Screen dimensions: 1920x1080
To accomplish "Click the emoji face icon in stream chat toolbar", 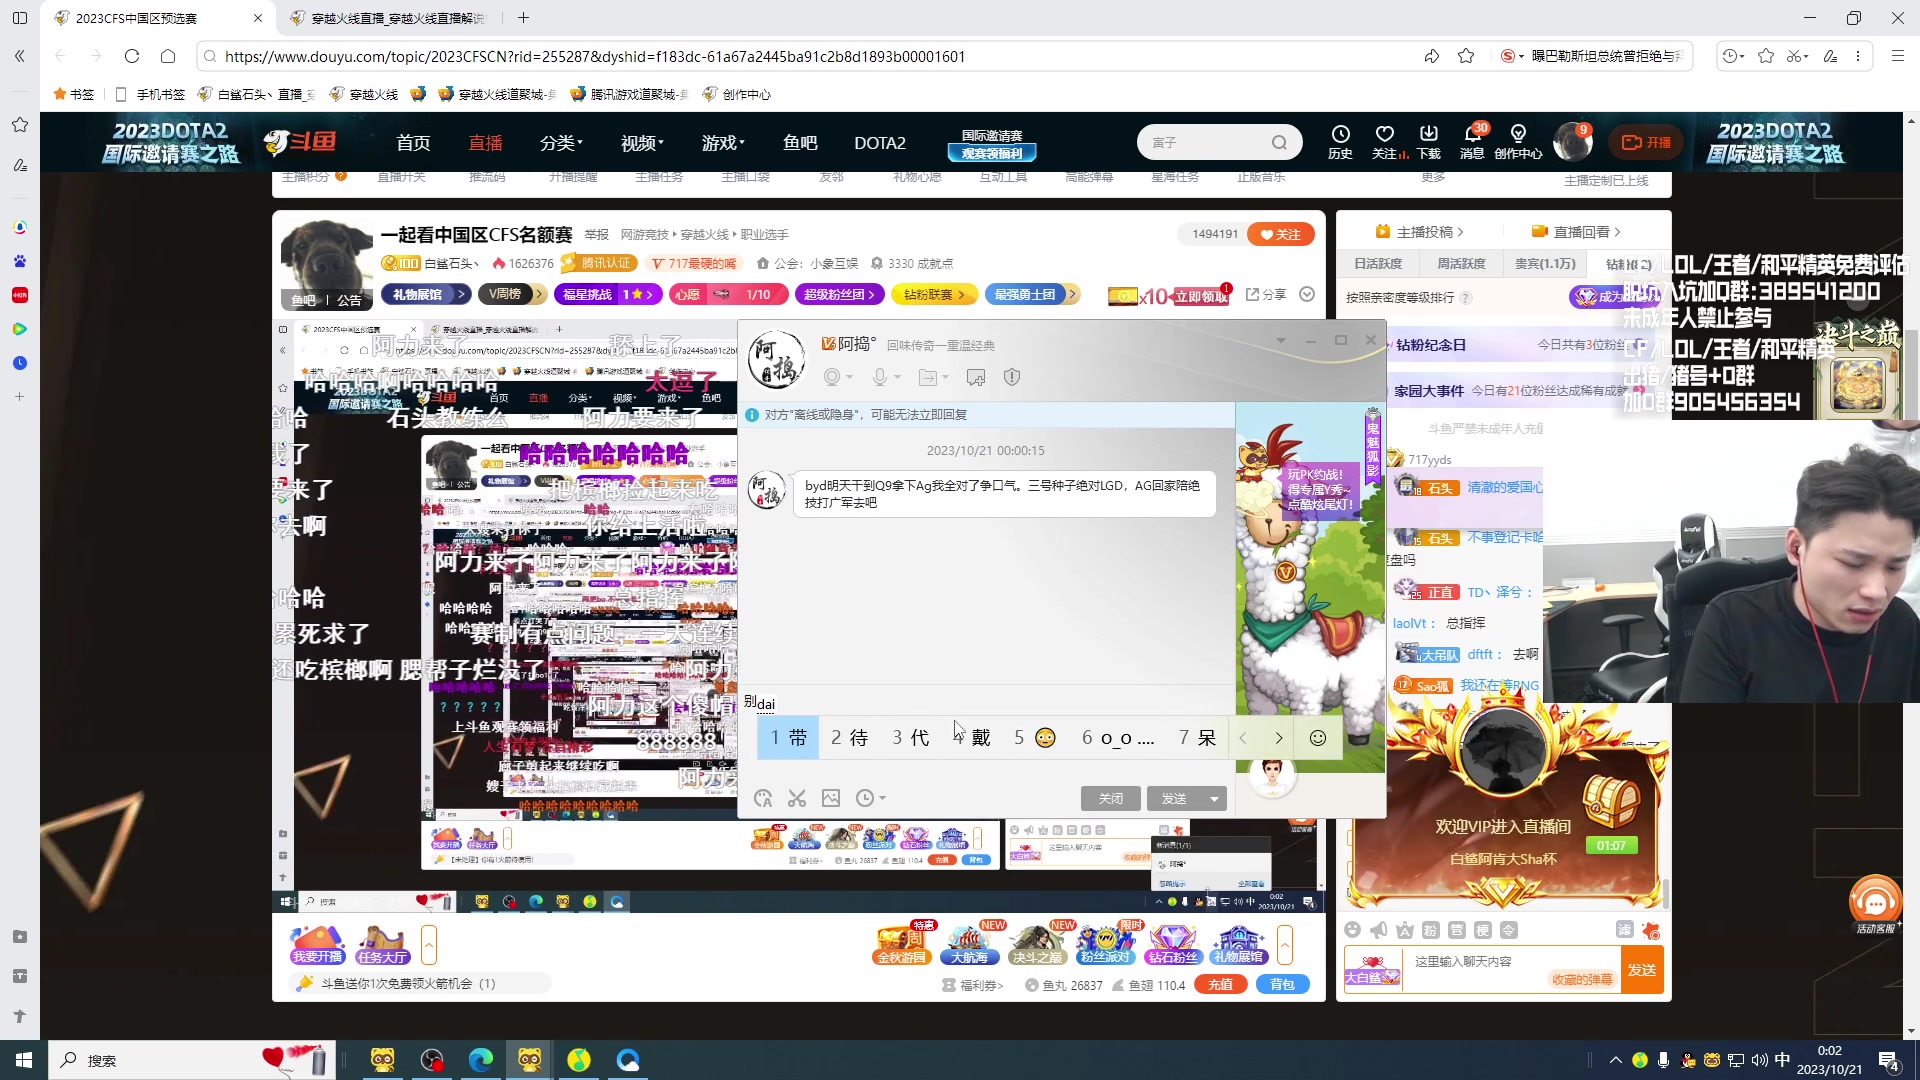I will (1352, 930).
